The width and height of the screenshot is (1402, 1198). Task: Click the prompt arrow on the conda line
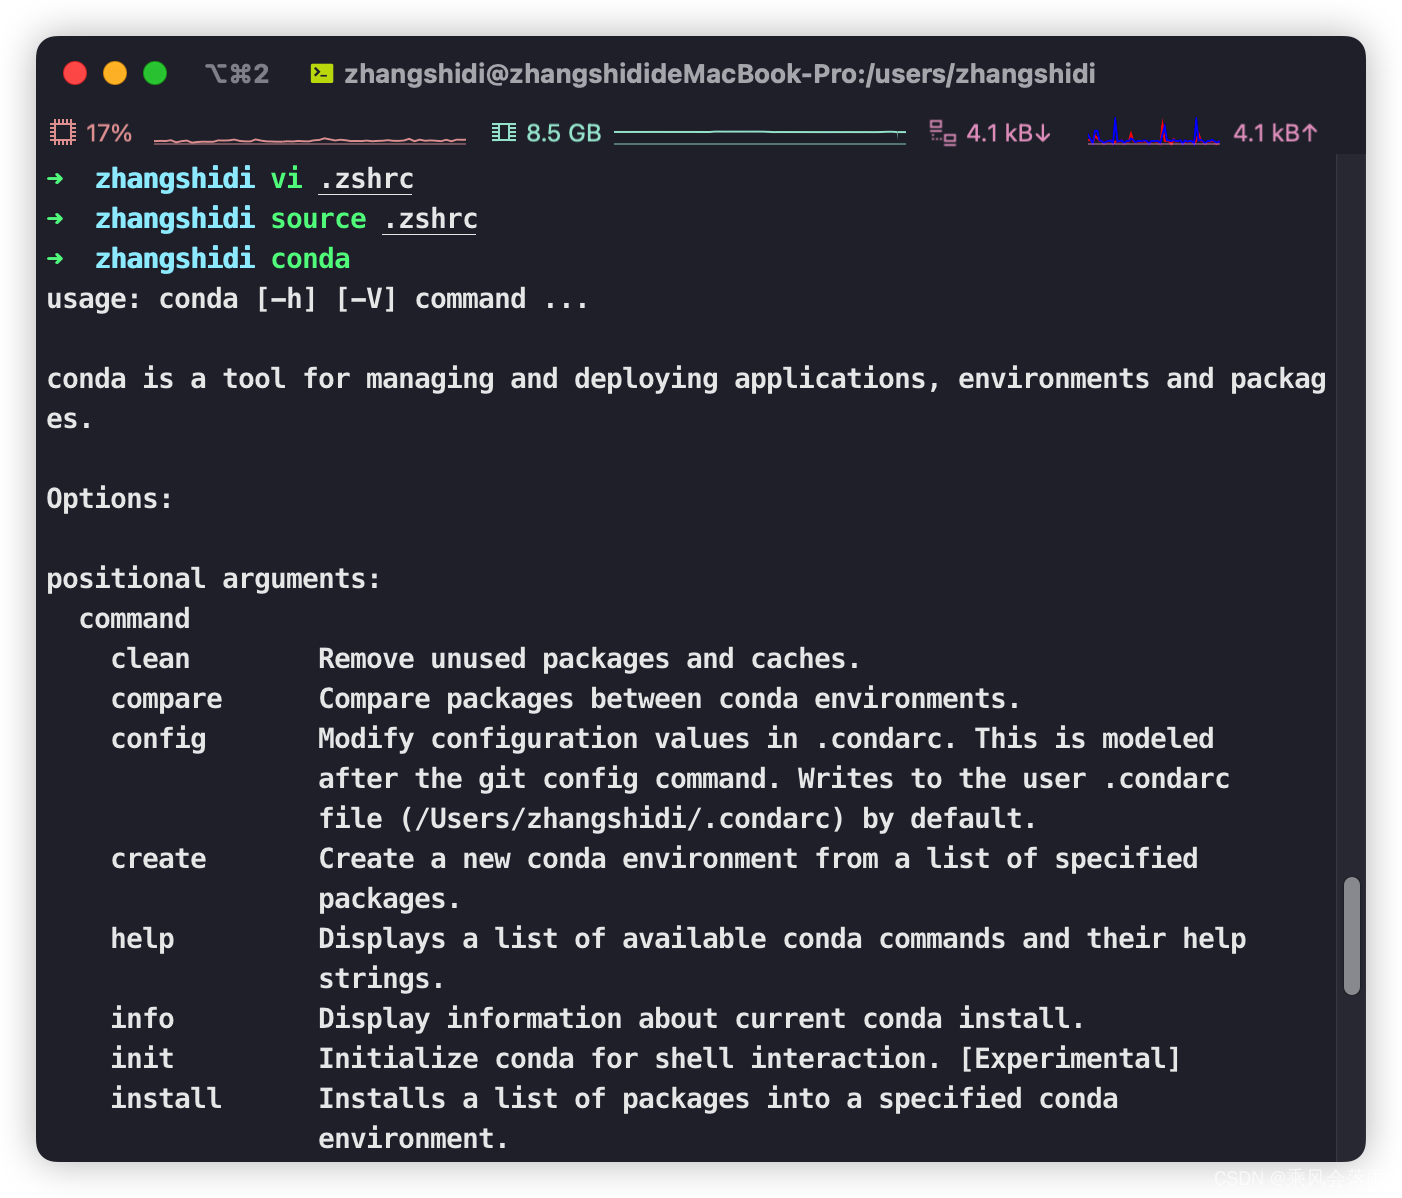tap(55, 259)
